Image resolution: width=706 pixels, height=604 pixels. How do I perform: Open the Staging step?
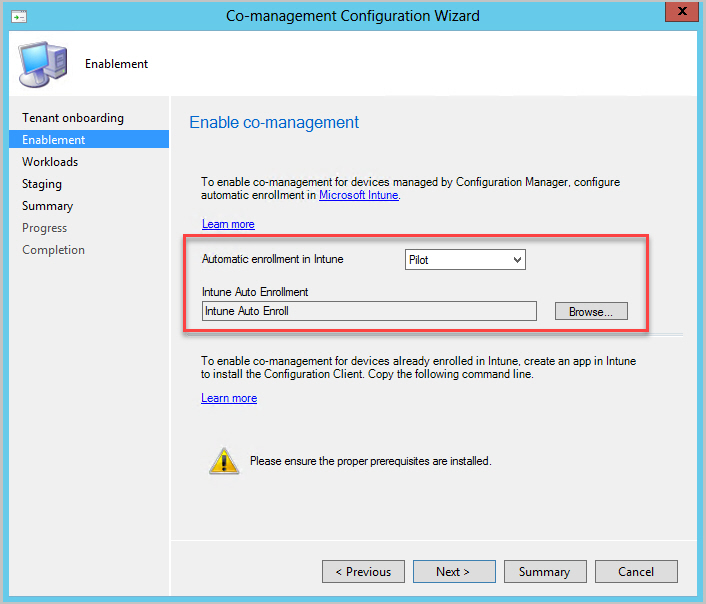point(42,184)
